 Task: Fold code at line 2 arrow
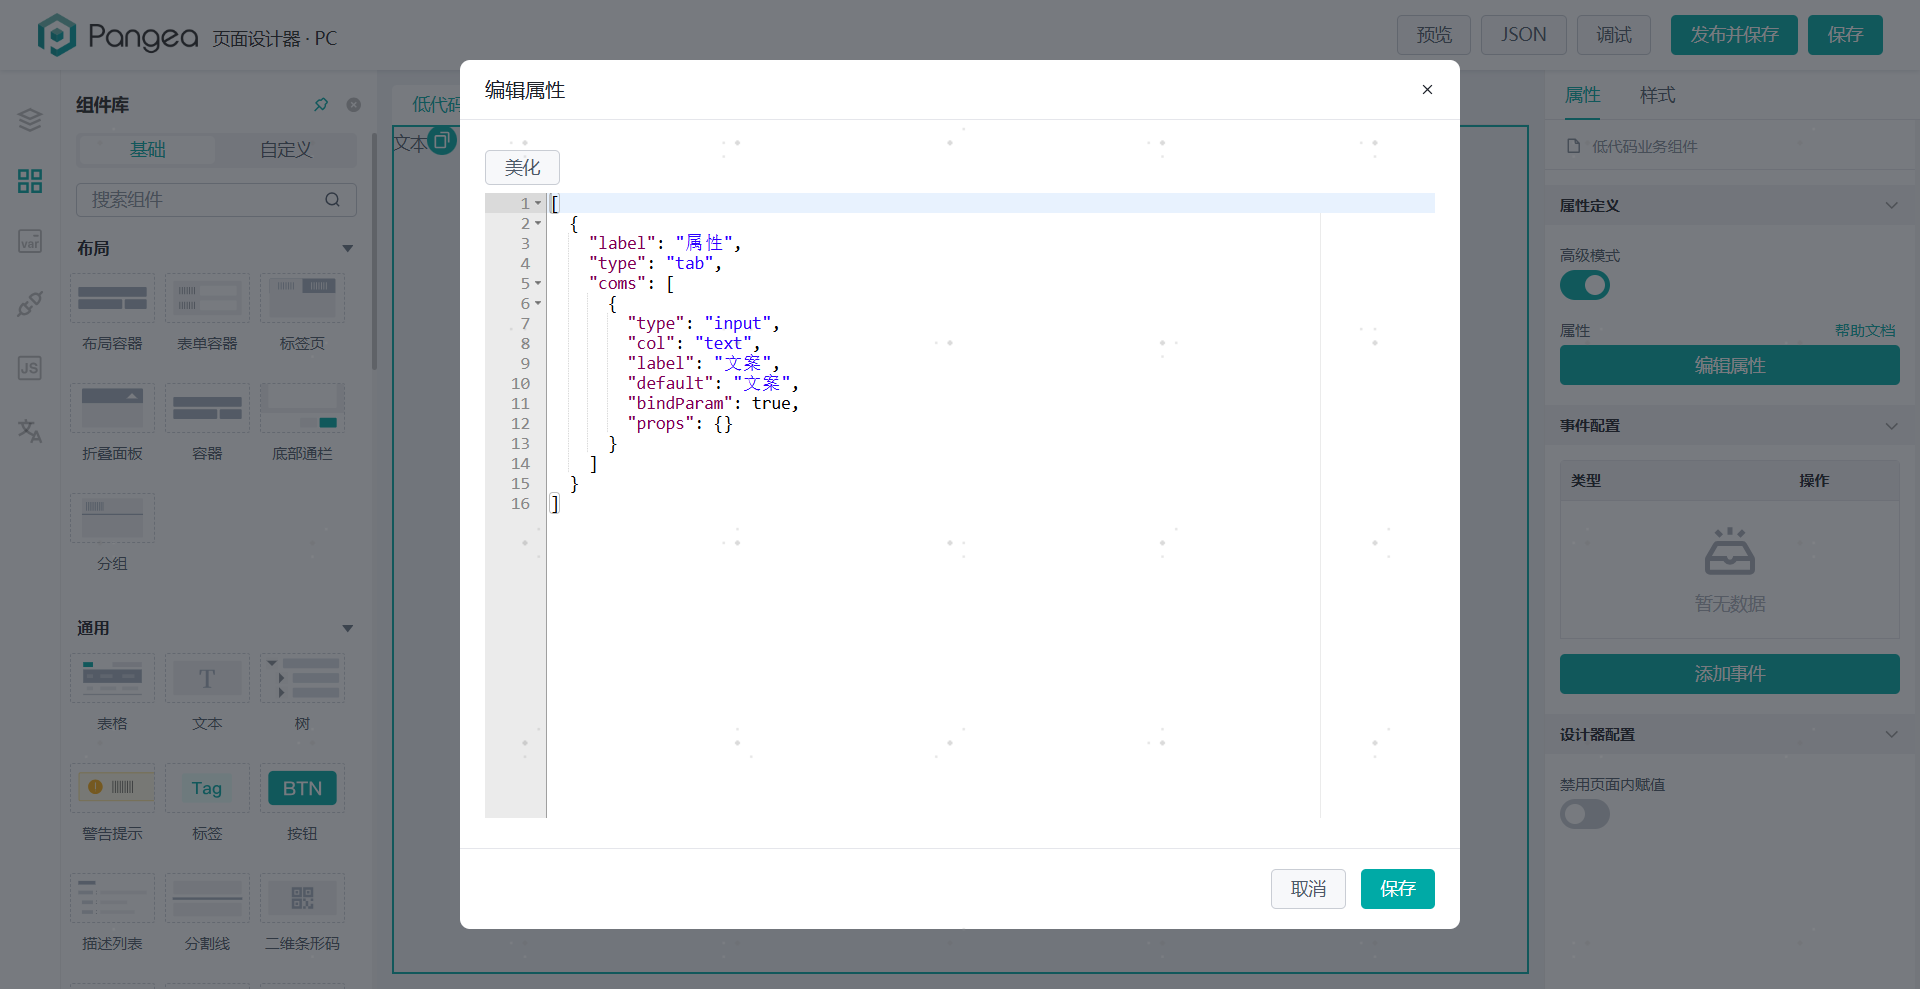538,223
